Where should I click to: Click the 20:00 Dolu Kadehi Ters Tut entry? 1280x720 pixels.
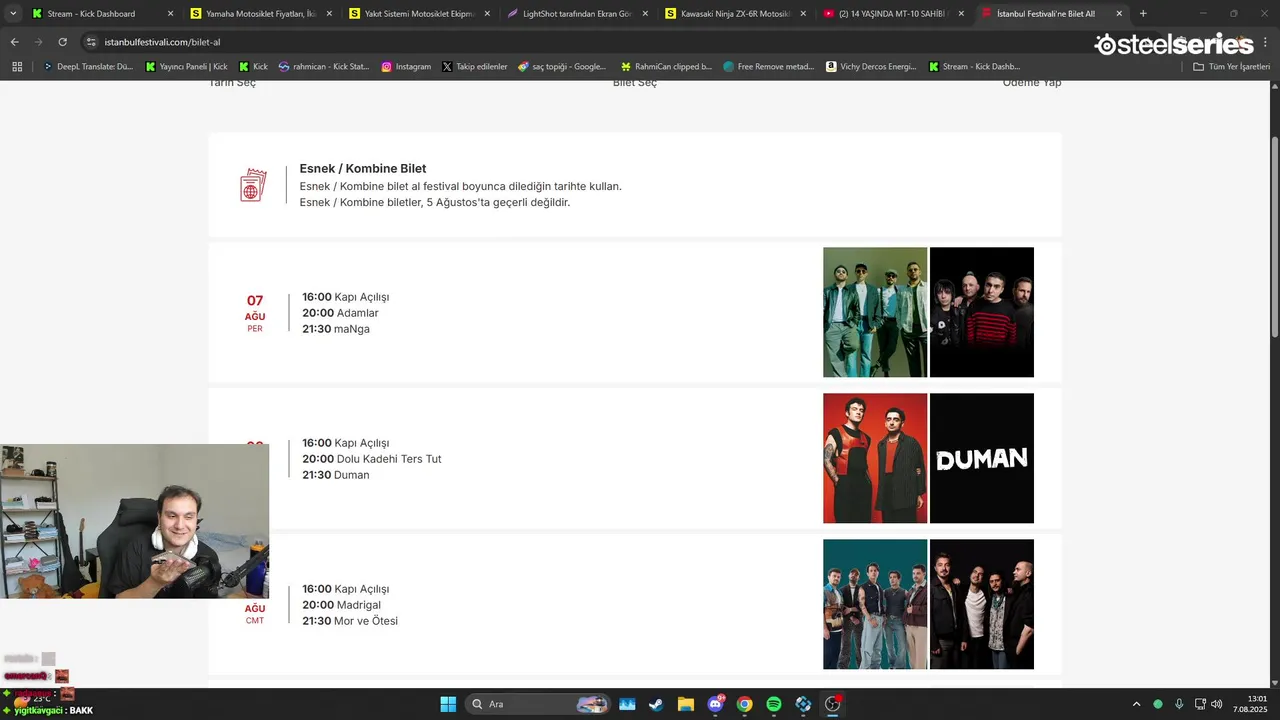coord(371,459)
